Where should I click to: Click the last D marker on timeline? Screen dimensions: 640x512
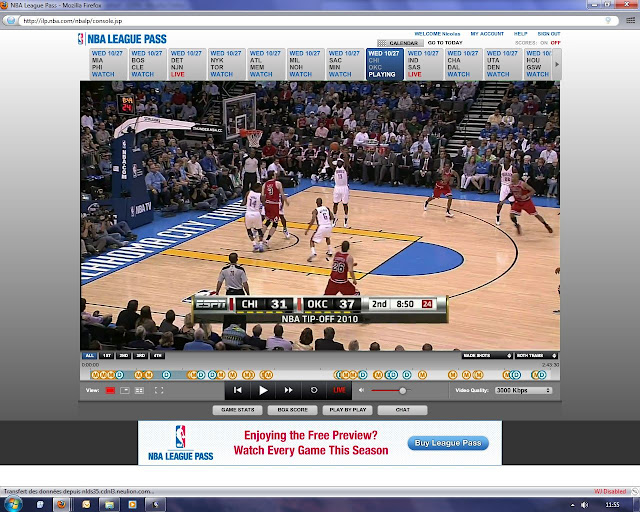pyautogui.click(x=542, y=375)
